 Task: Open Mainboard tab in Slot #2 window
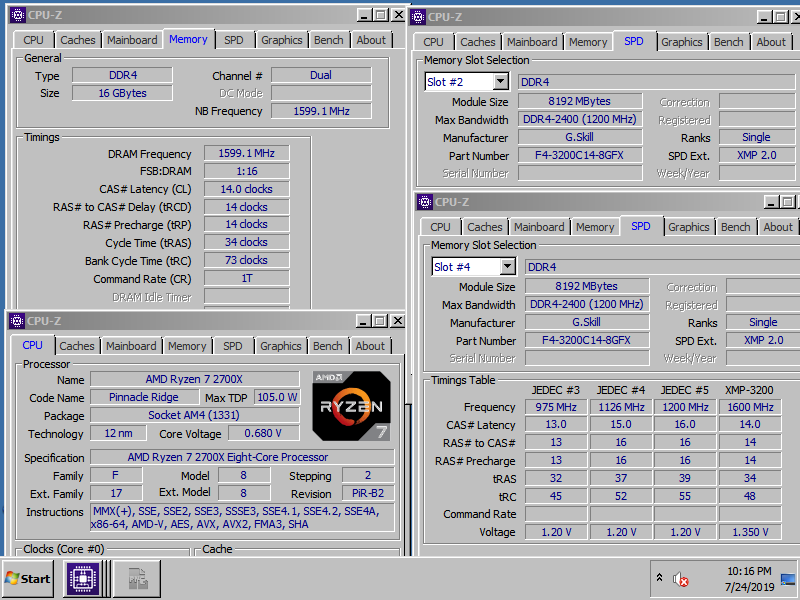tap(532, 42)
